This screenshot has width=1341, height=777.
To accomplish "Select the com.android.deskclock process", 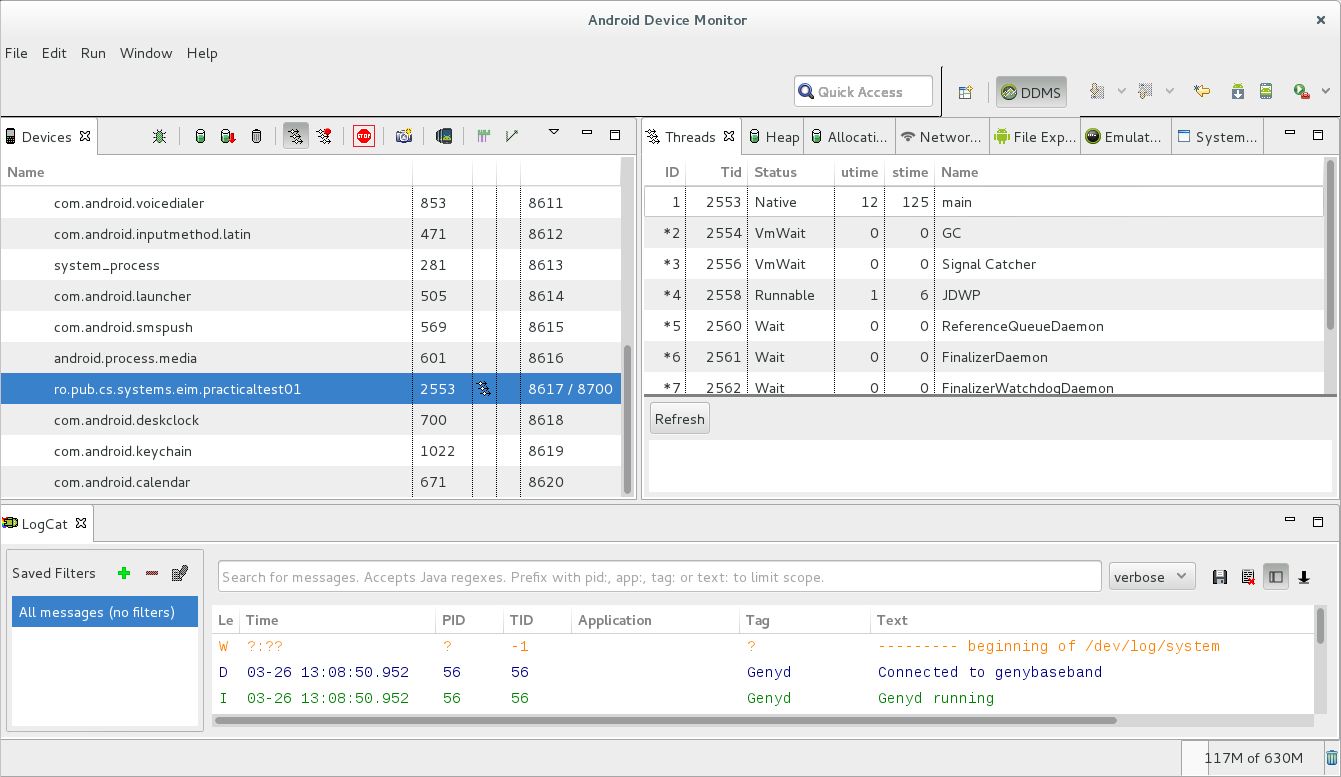I will click(x=311, y=420).
